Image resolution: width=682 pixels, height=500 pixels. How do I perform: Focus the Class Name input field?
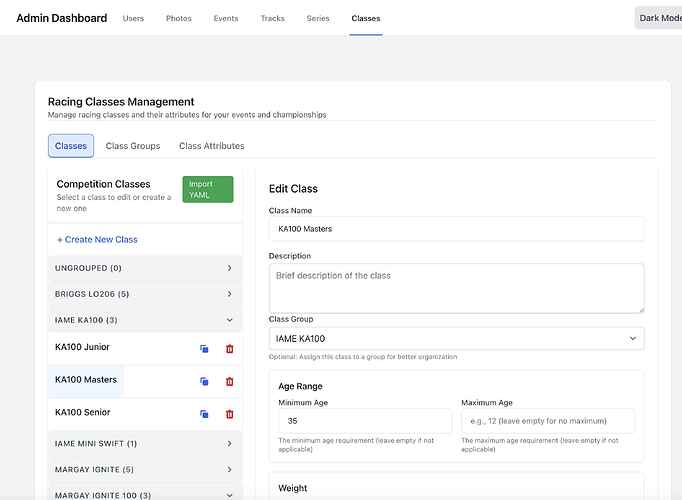pyautogui.click(x=456, y=229)
